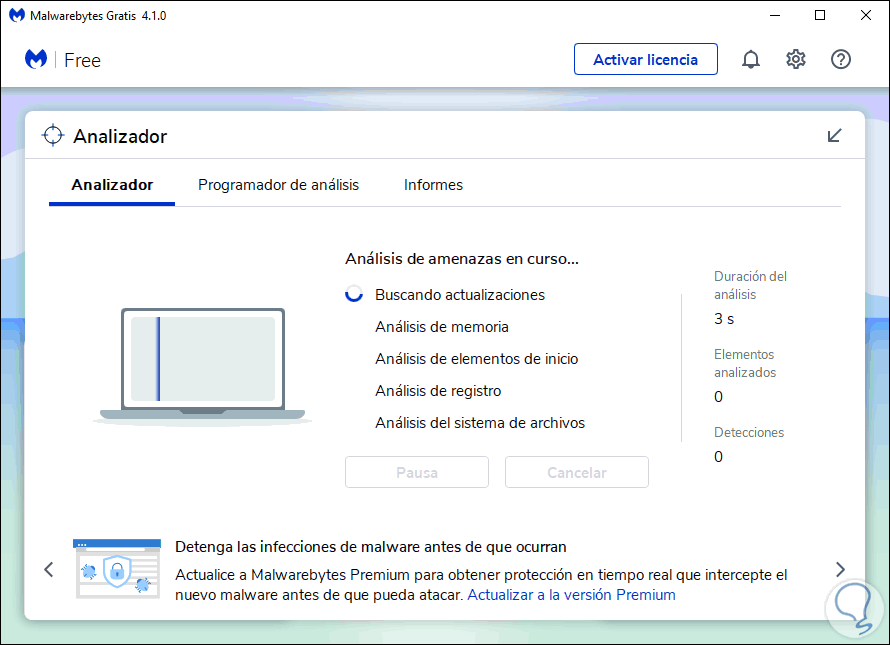Click 'Análisis del sistema de archivos' step
The height and width of the screenshot is (645, 890).
(480, 423)
